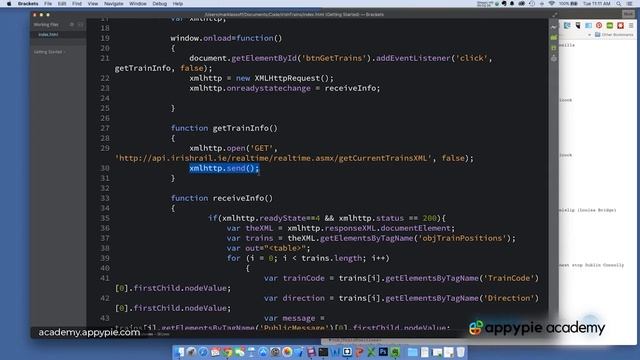Open Microsoft Word from the Dock
640x360 pixels.
[x=336, y=351]
